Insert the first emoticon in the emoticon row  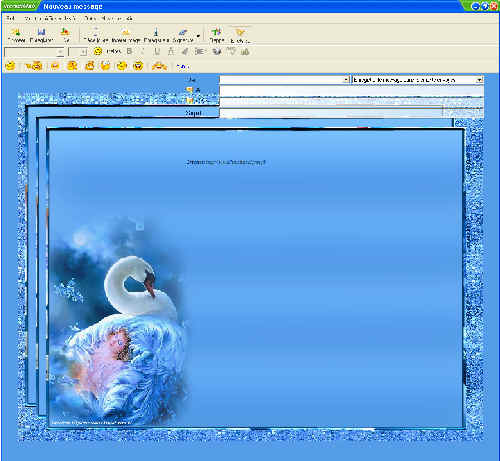point(11,66)
